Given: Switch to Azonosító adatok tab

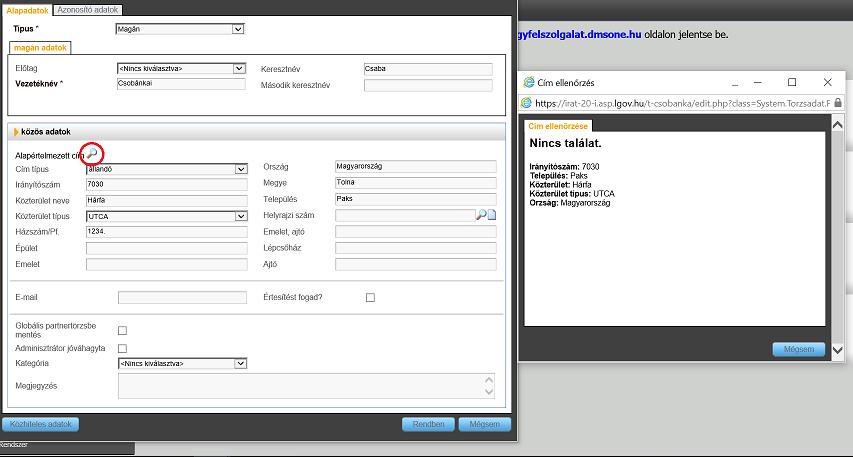Looking at the screenshot, I should (x=88, y=10).
